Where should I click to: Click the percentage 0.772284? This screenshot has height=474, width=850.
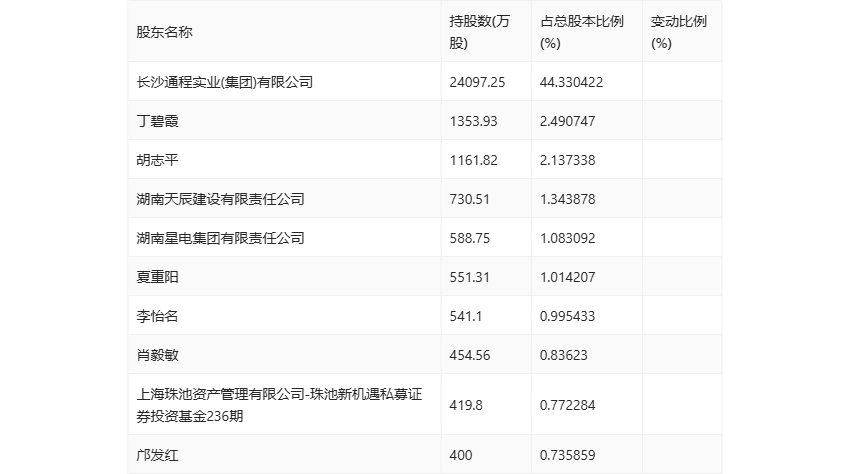pyautogui.click(x=568, y=405)
